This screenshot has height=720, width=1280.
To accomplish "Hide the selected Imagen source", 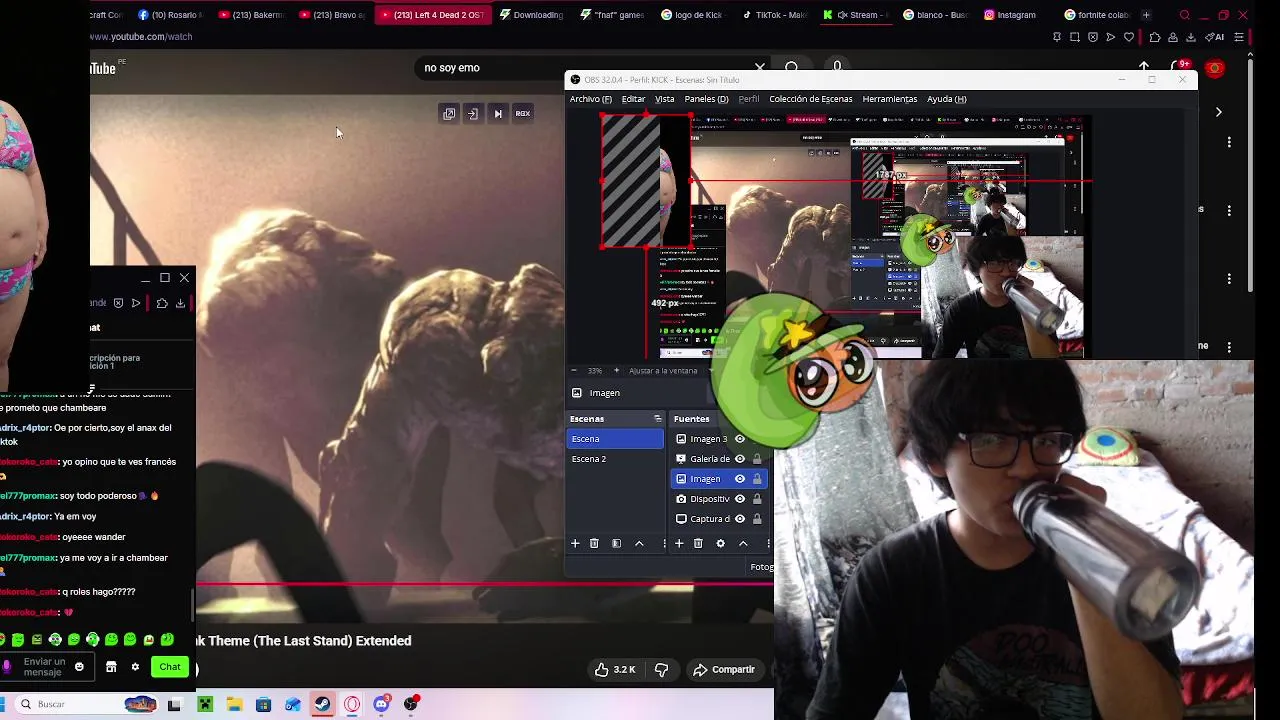I will pyautogui.click(x=740, y=479).
